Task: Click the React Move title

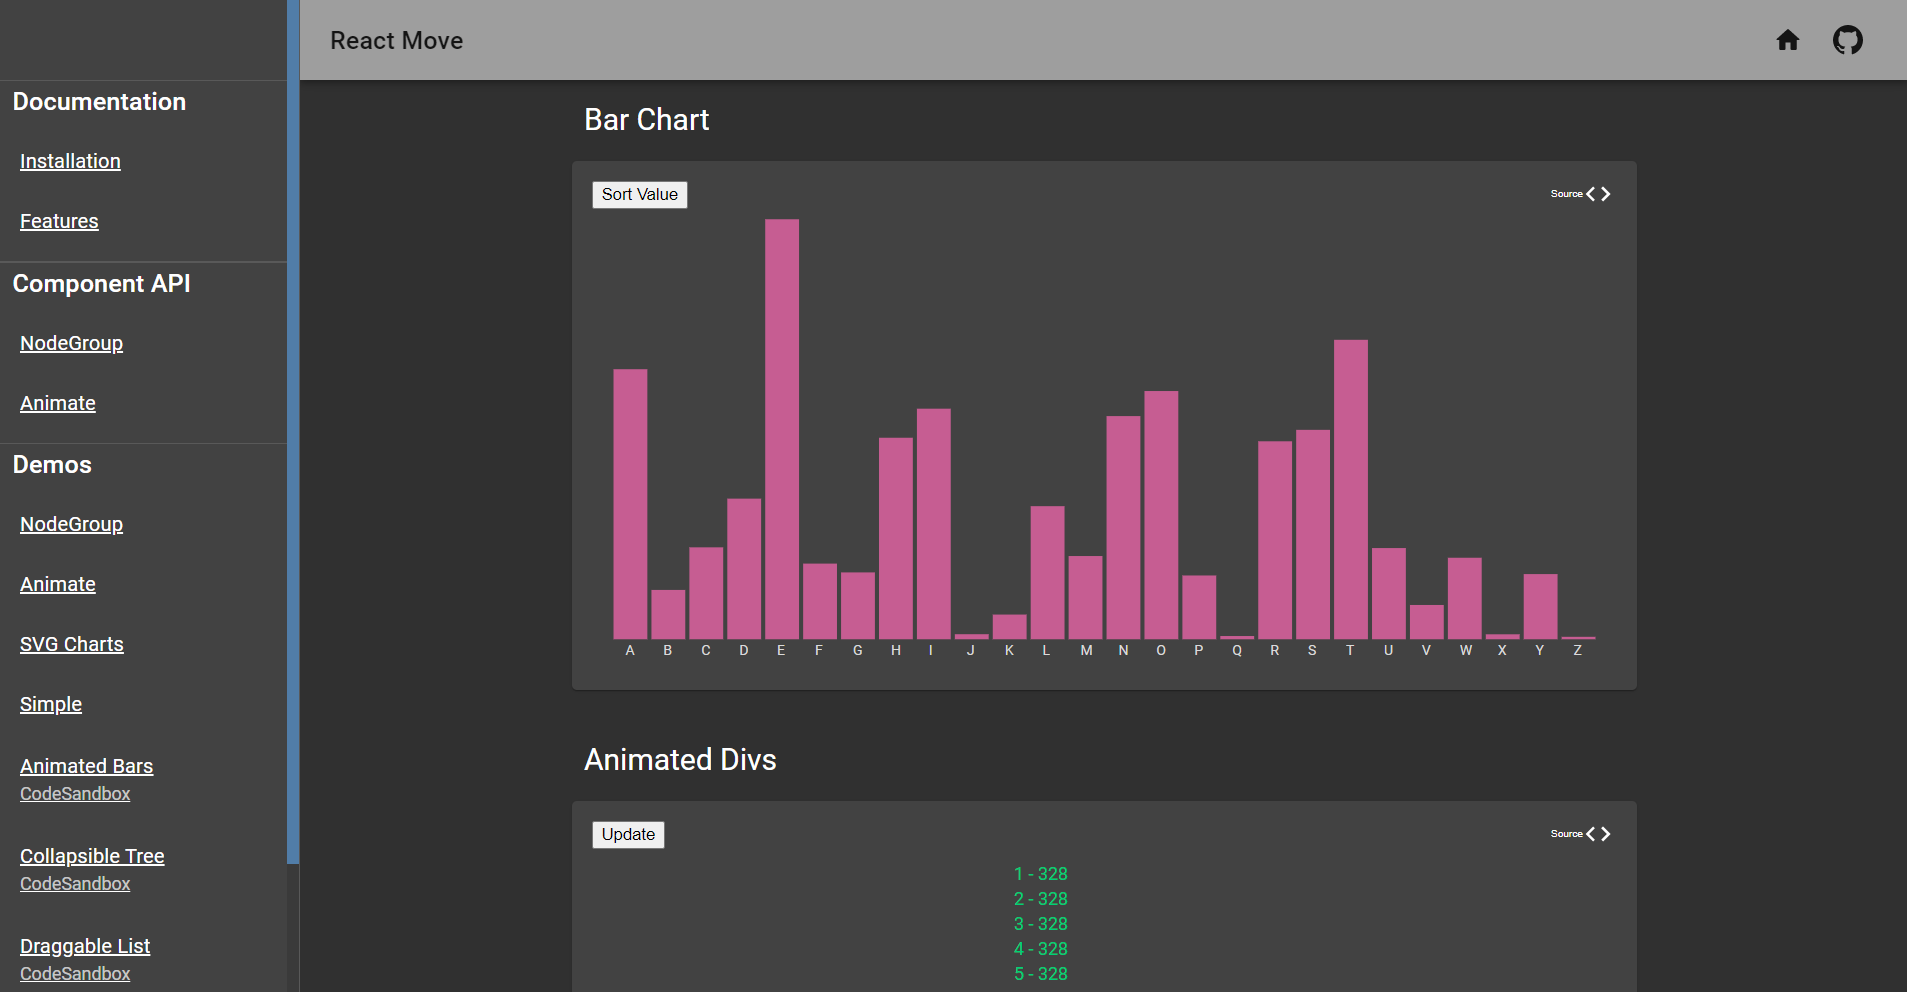Action: pyautogui.click(x=397, y=40)
